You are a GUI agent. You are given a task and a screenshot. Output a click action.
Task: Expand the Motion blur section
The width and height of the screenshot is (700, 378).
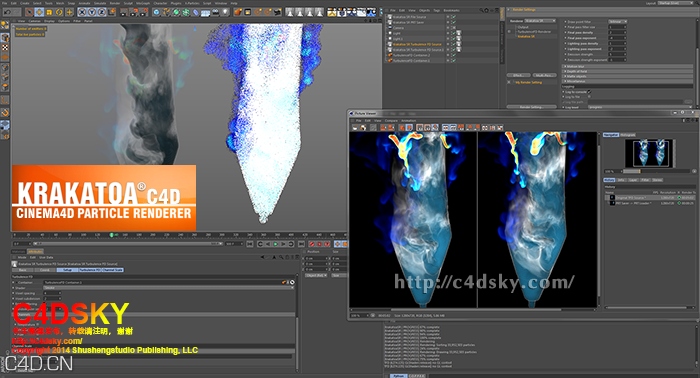tap(627, 66)
